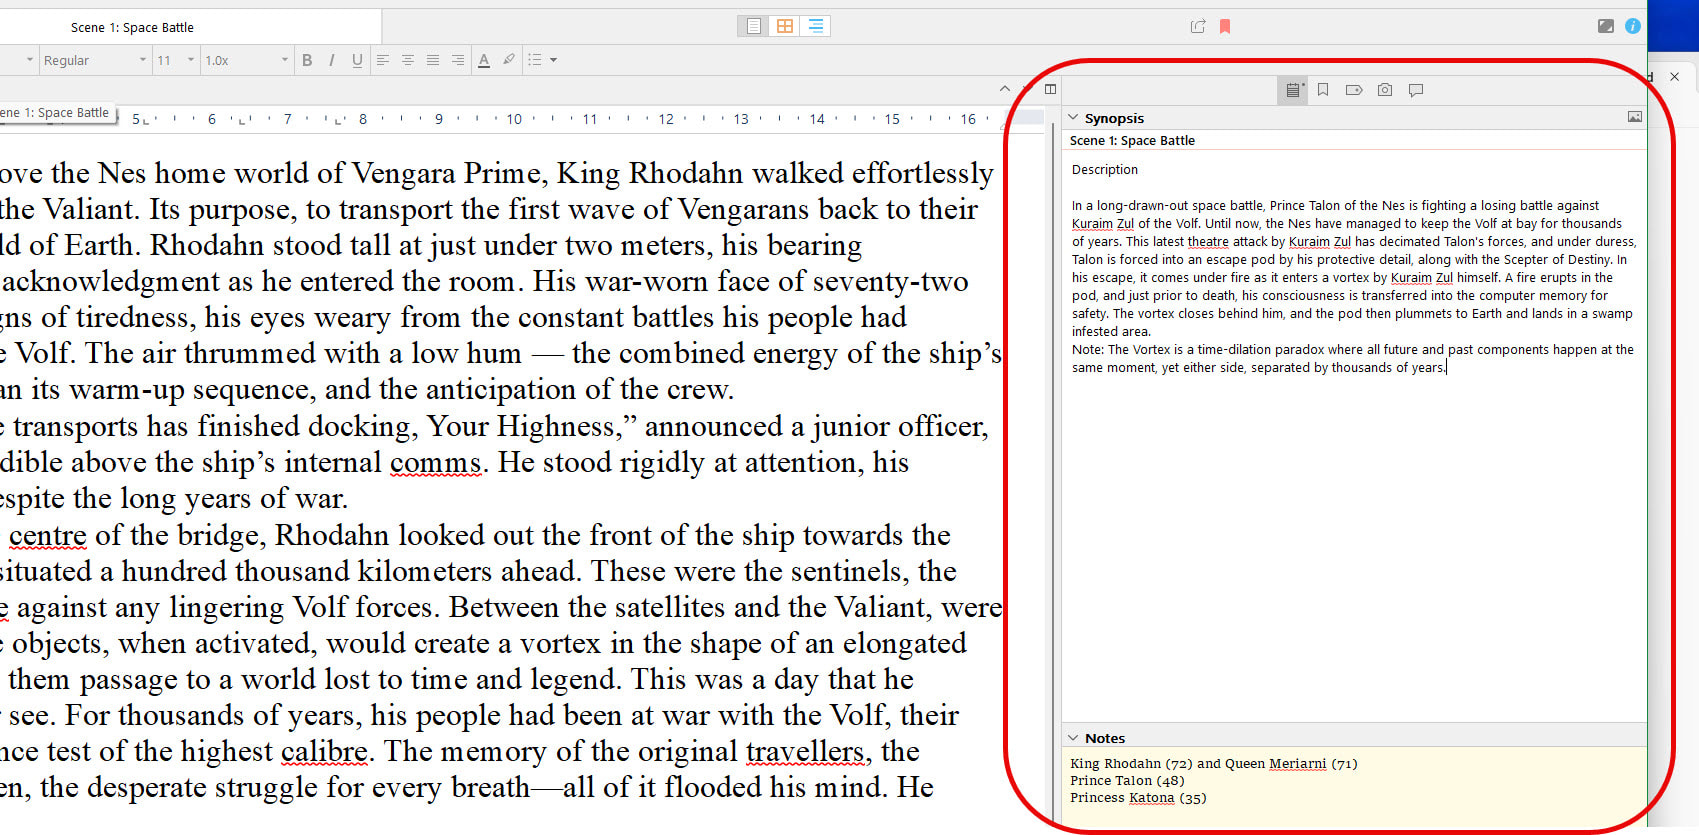Enter composition mode from the toolbar
Screen dimensions: 1699x835
pos(1605,26)
